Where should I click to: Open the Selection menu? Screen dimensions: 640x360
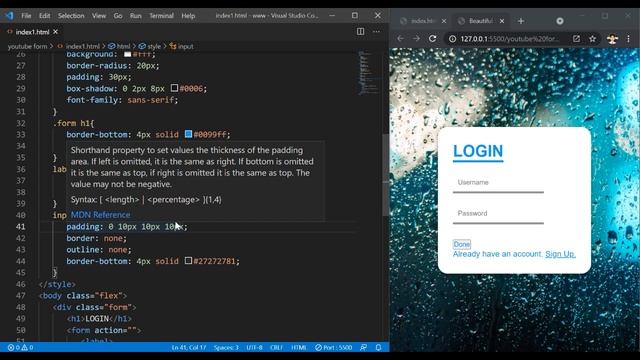71,16
